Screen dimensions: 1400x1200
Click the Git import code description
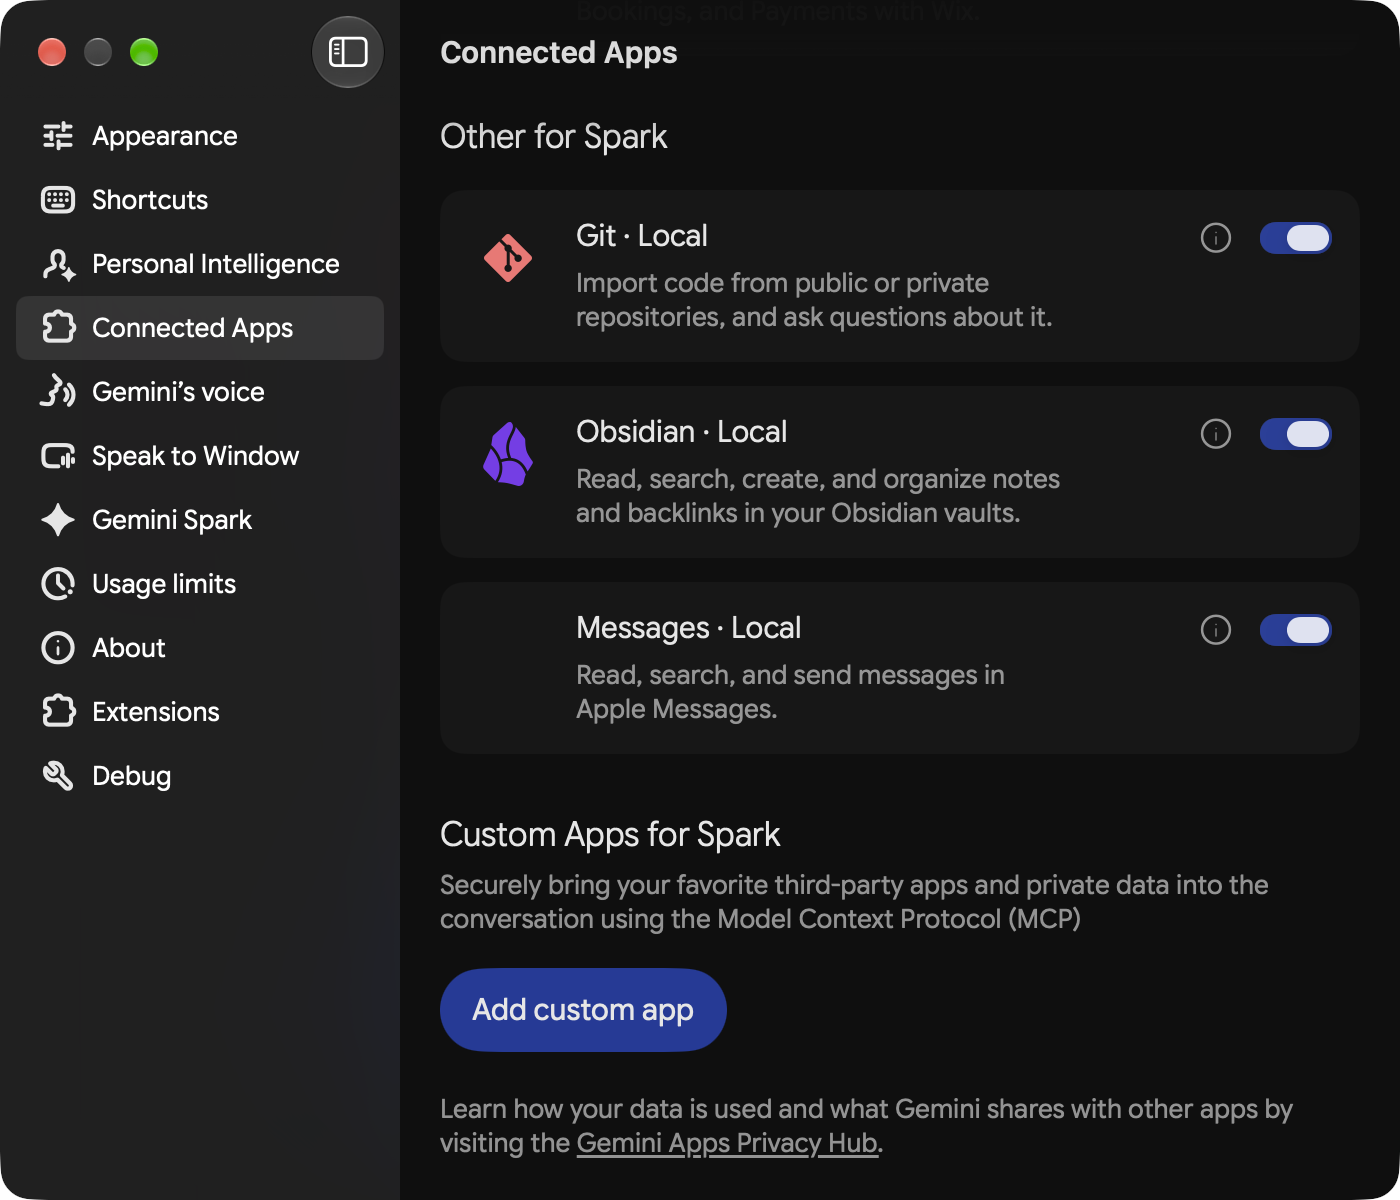click(x=814, y=300)
